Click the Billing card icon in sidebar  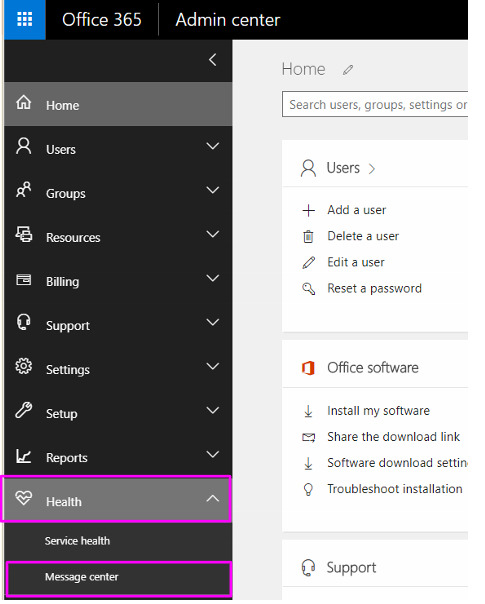[23, 279]
